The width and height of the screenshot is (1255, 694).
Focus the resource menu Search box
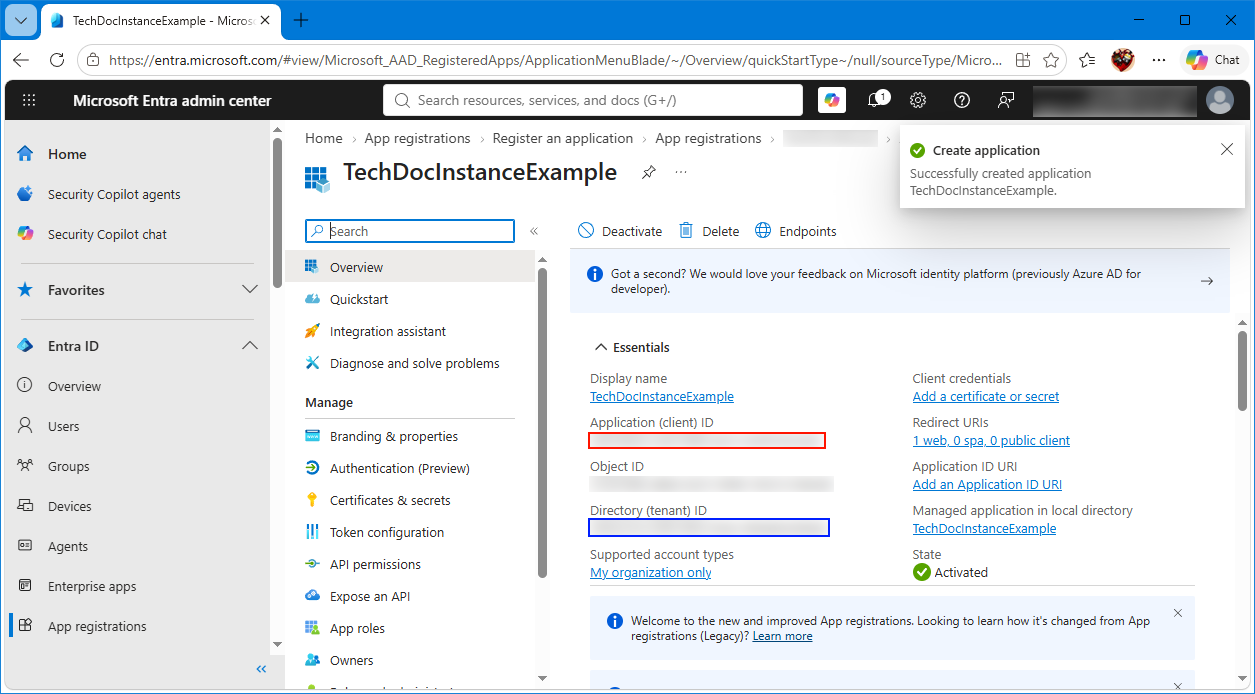pos(410,231)
